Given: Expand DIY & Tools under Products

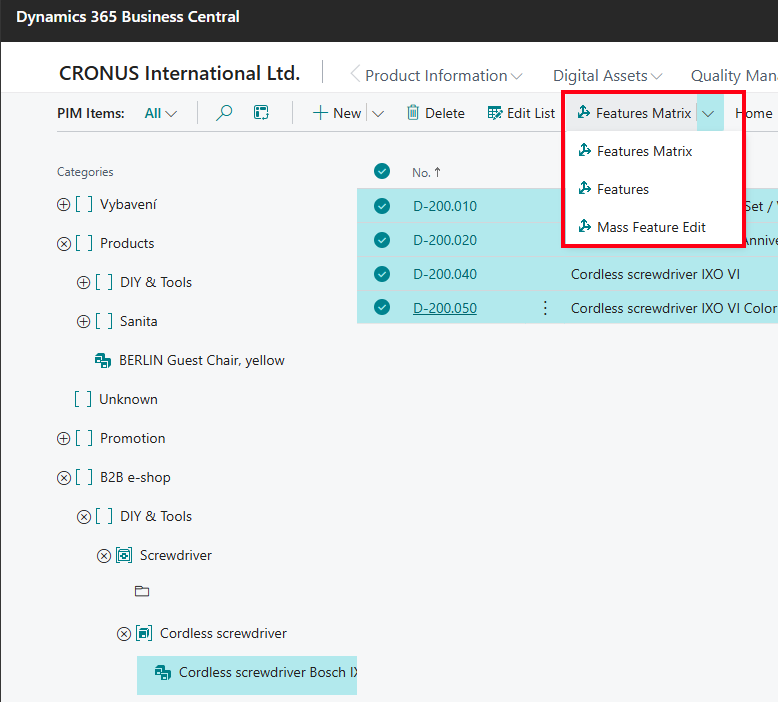Looking at the screenshot, I should 83,282.
